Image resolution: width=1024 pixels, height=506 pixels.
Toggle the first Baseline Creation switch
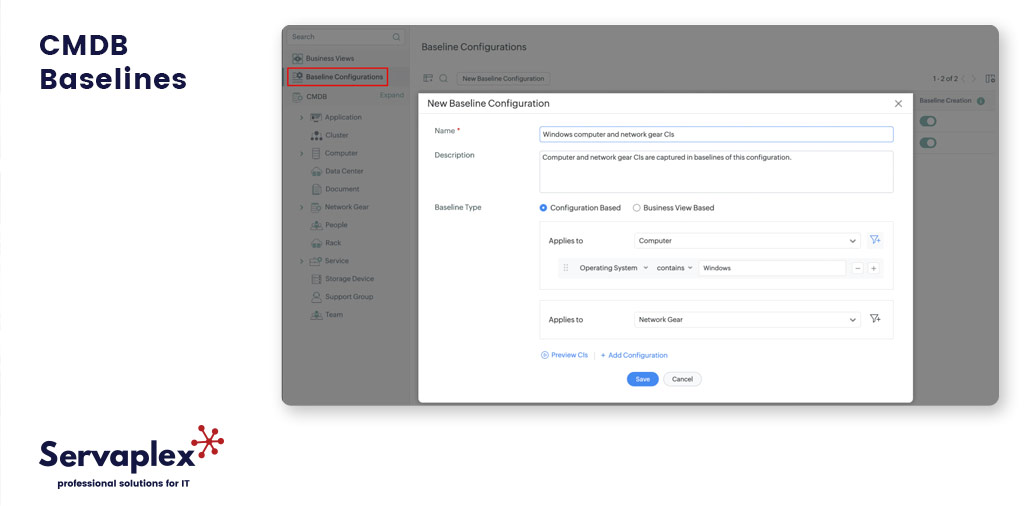[x=928, y=121]
